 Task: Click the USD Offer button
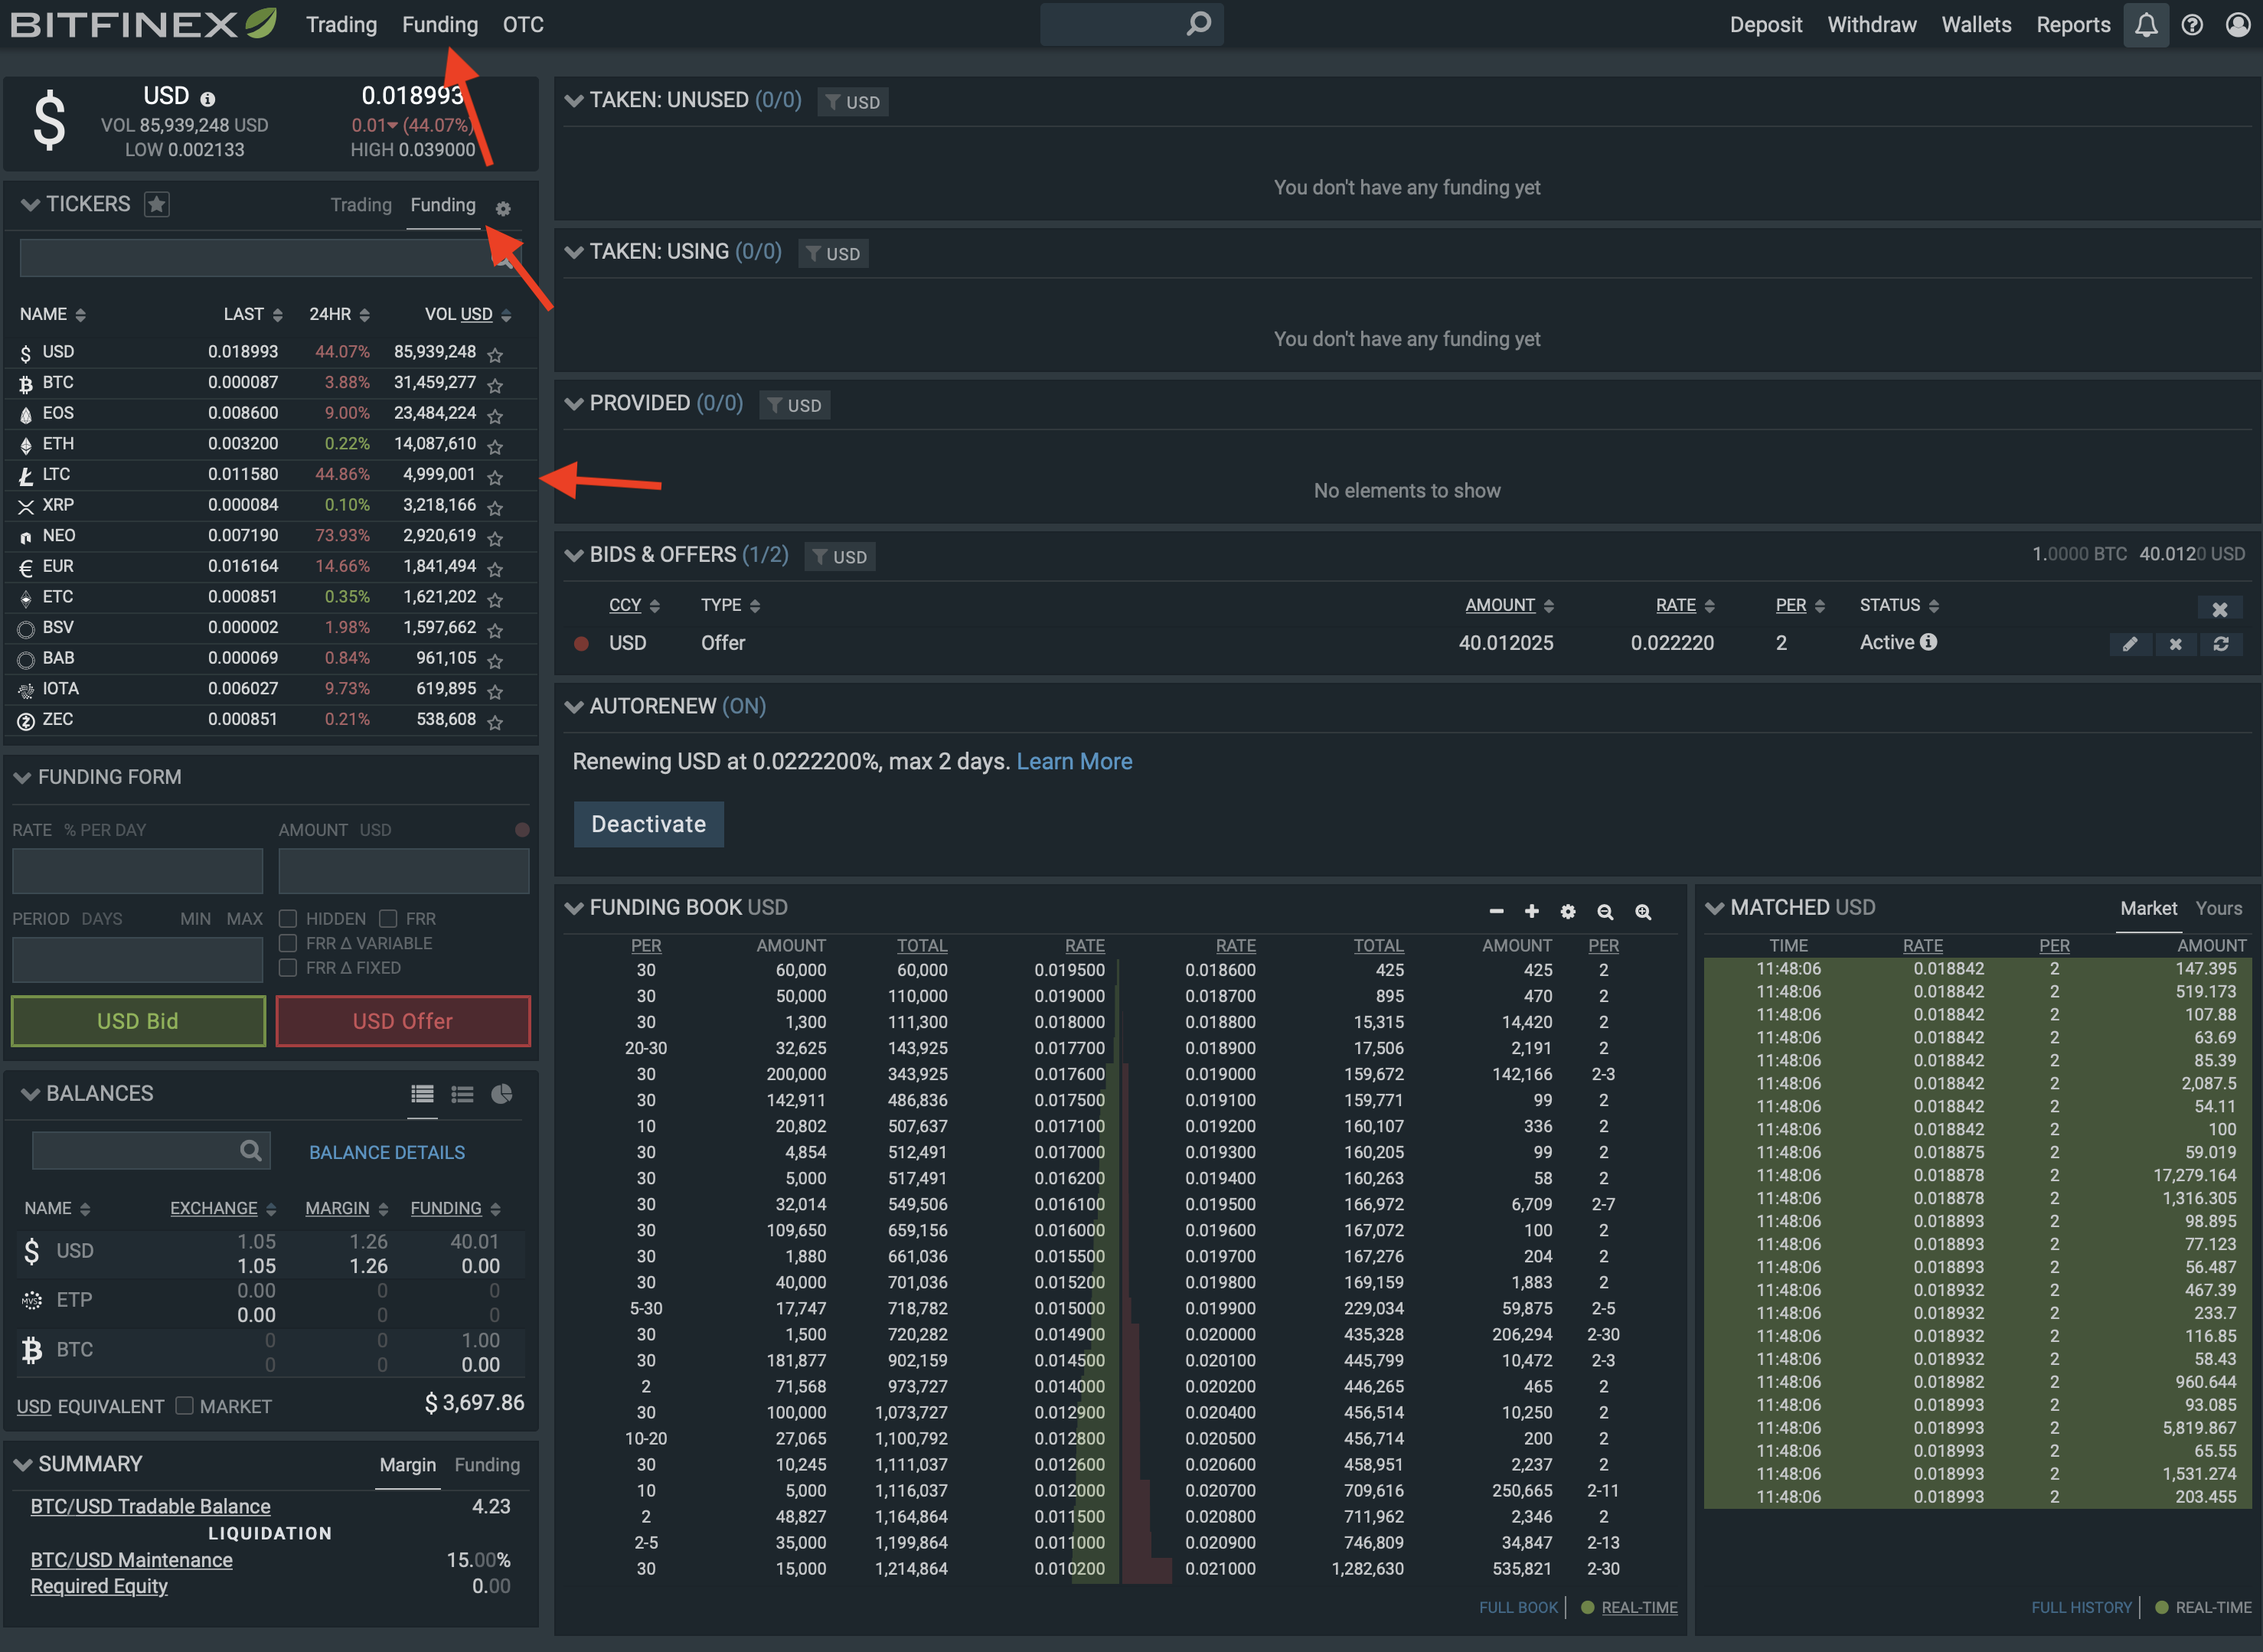(x=403, y=1021)
